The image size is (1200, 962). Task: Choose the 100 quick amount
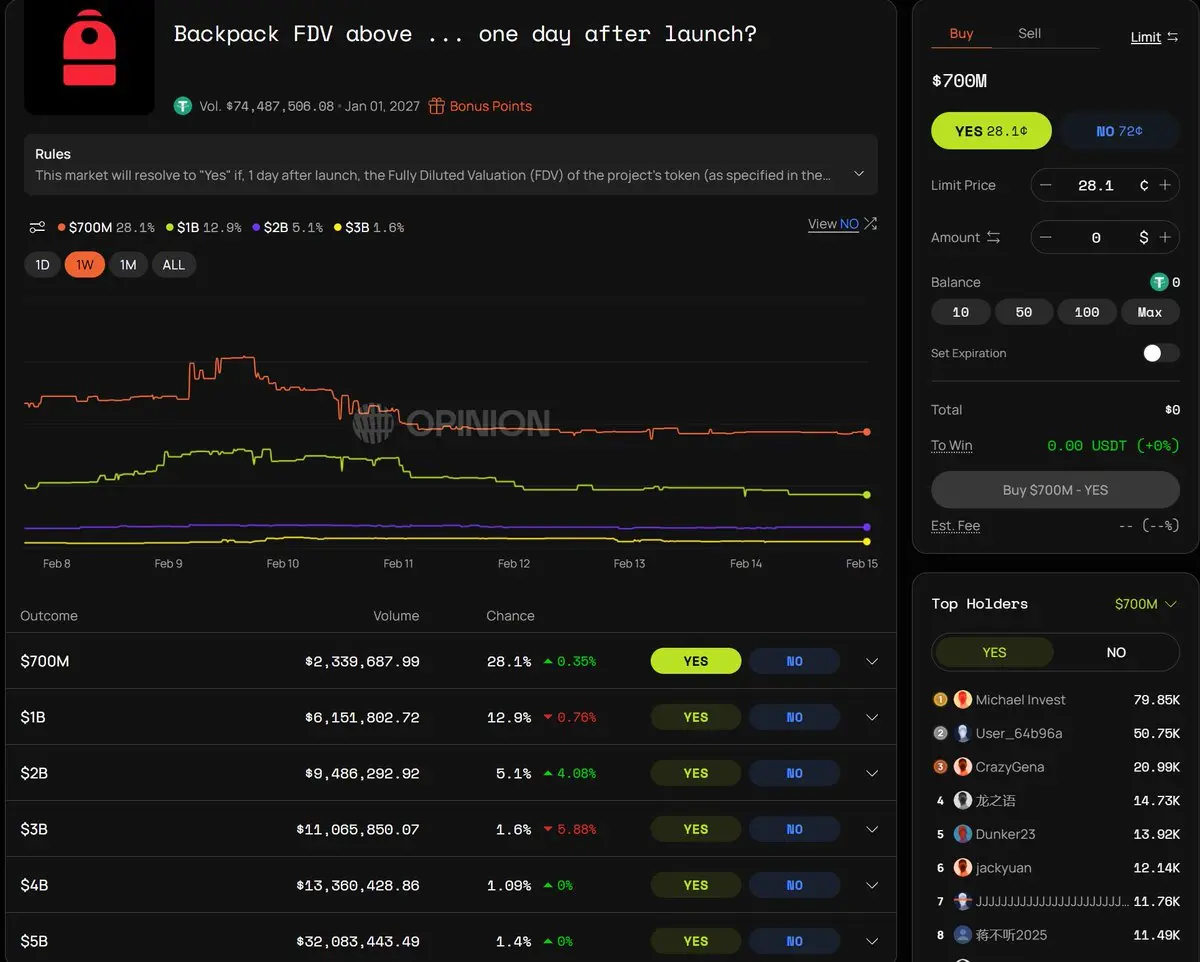pyautogui.click(x=1087, y=312)
